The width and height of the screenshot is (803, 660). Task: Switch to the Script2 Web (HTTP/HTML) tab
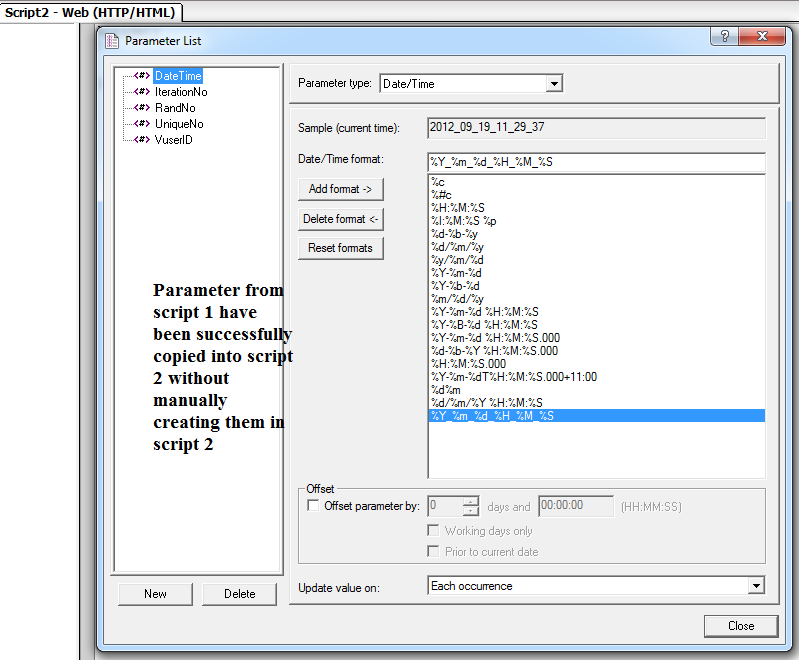coord(90,12)
